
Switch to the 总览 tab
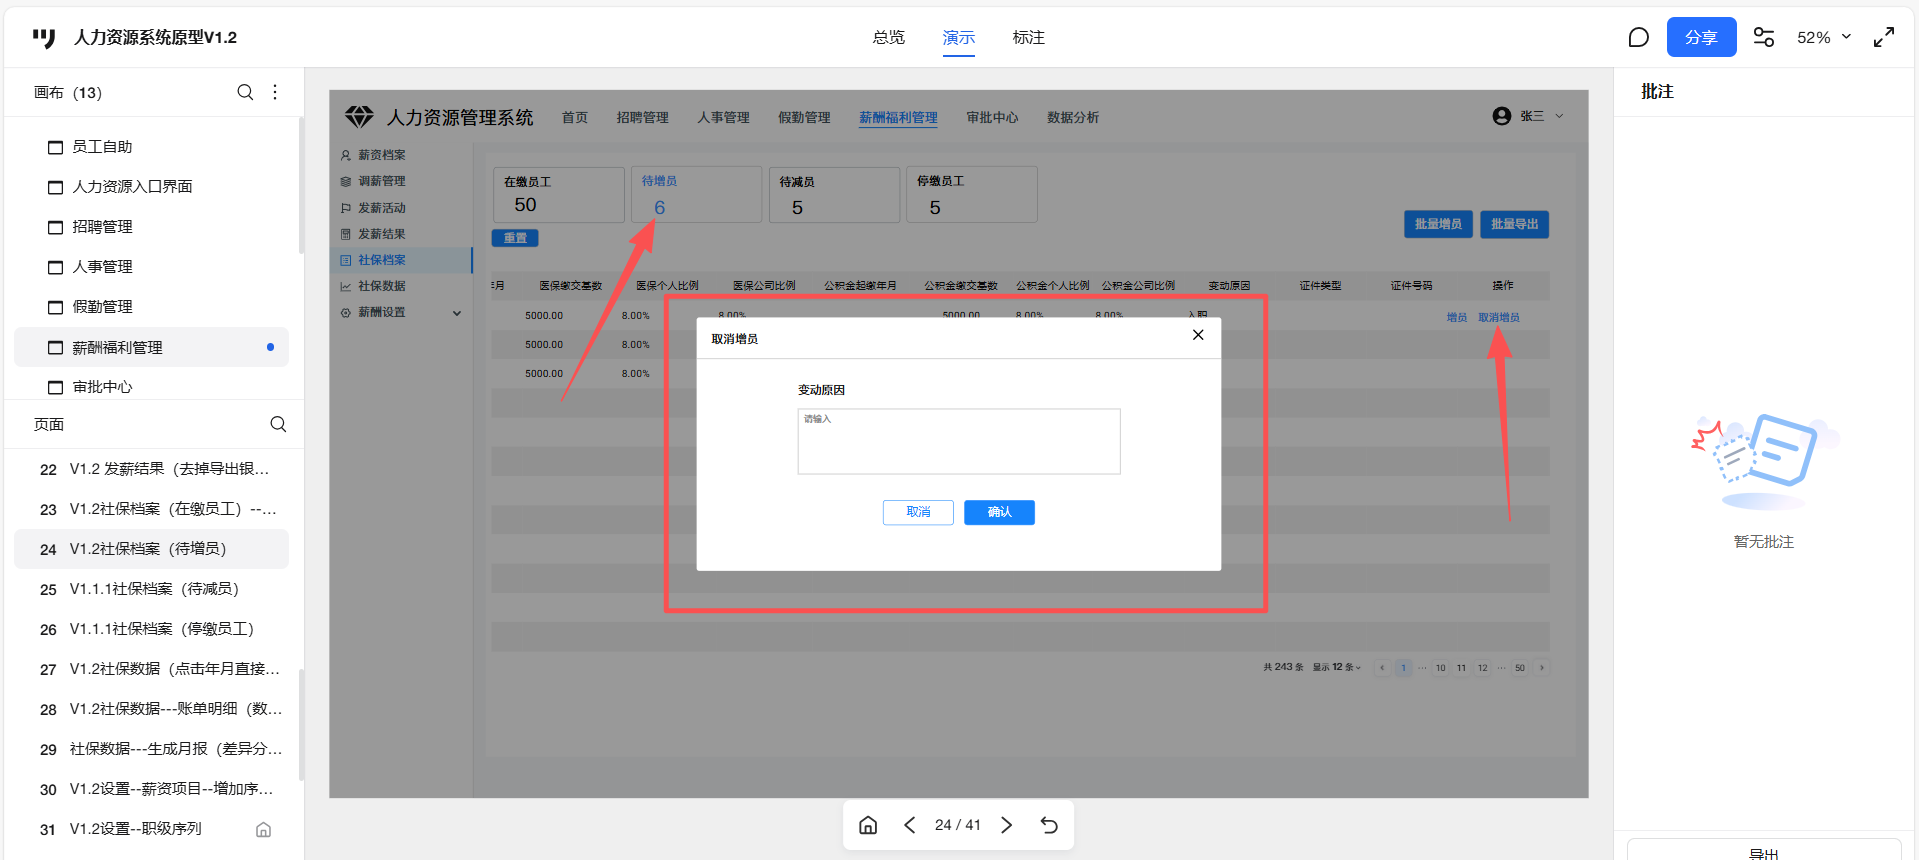[888, 37]
